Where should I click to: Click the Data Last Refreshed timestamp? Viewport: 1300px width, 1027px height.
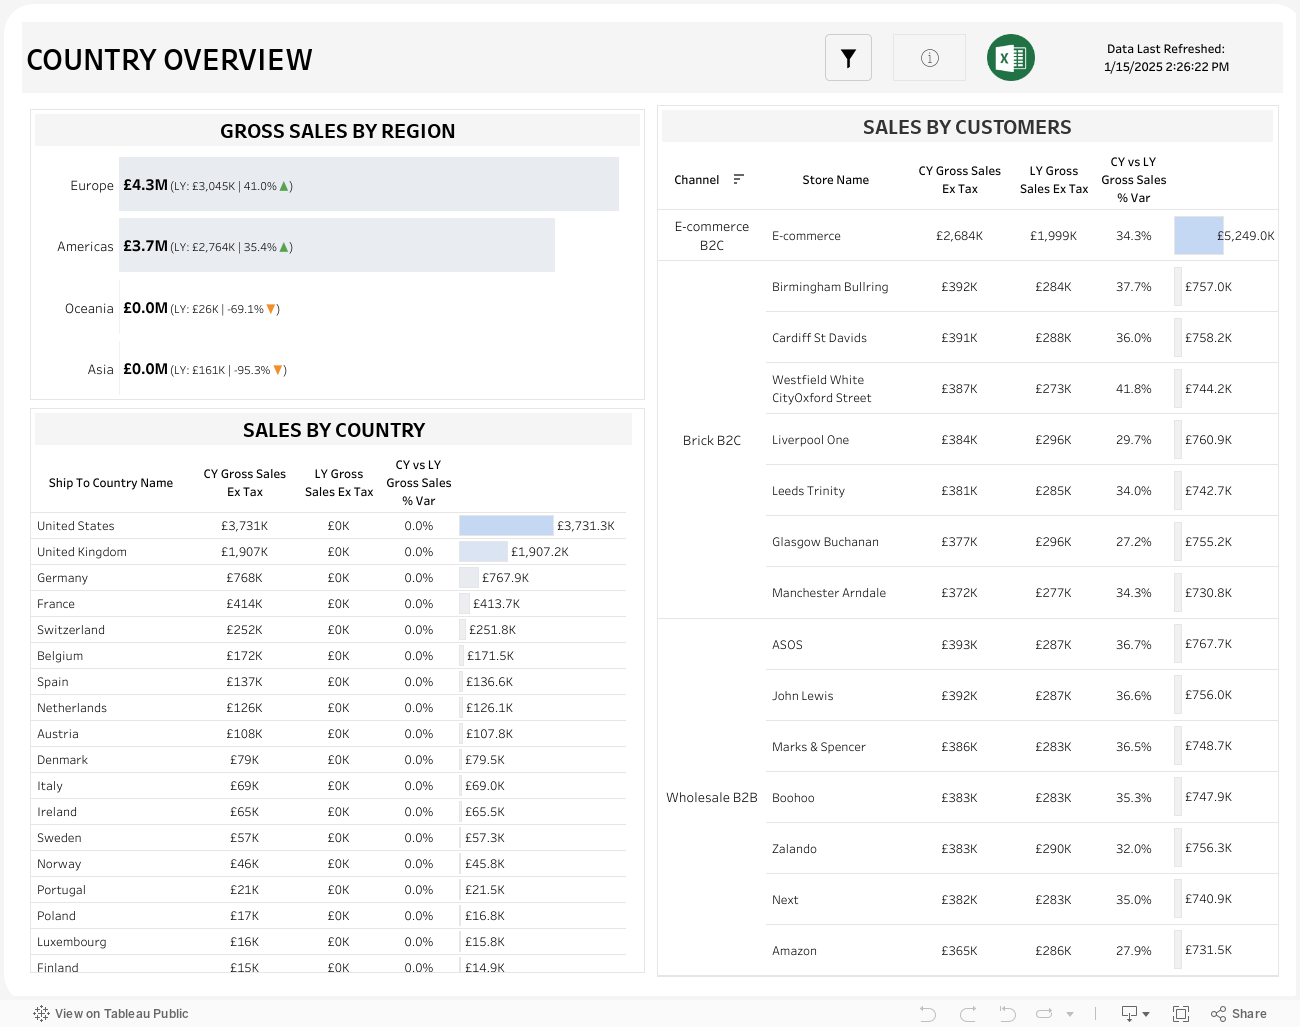click(x=1166, y=58)
